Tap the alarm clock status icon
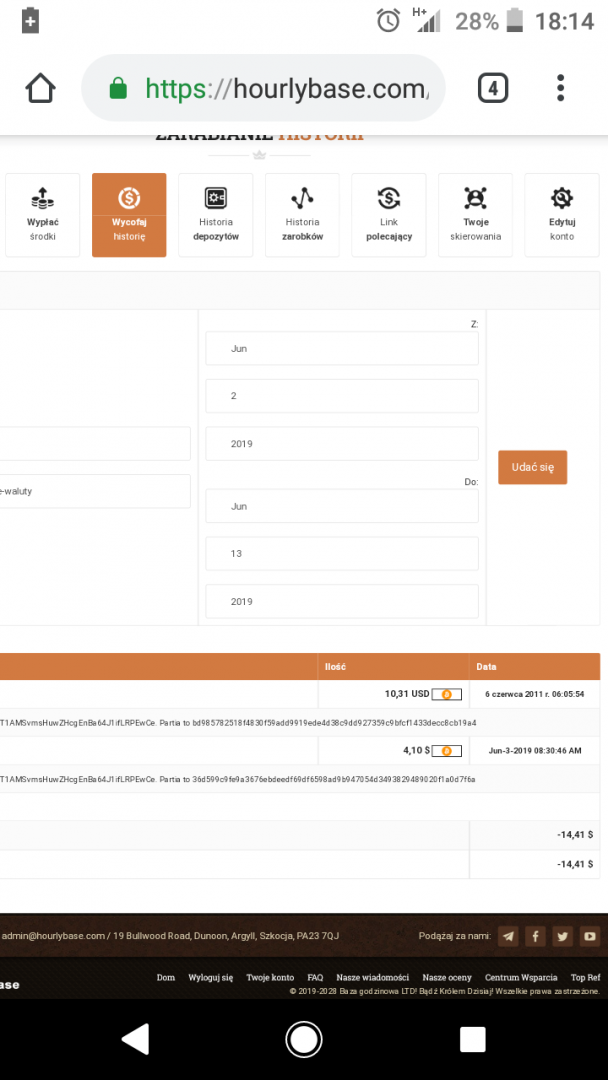The height and width of the screenshot is (1080, 608). pyautogui.click(x=388, y=21)
